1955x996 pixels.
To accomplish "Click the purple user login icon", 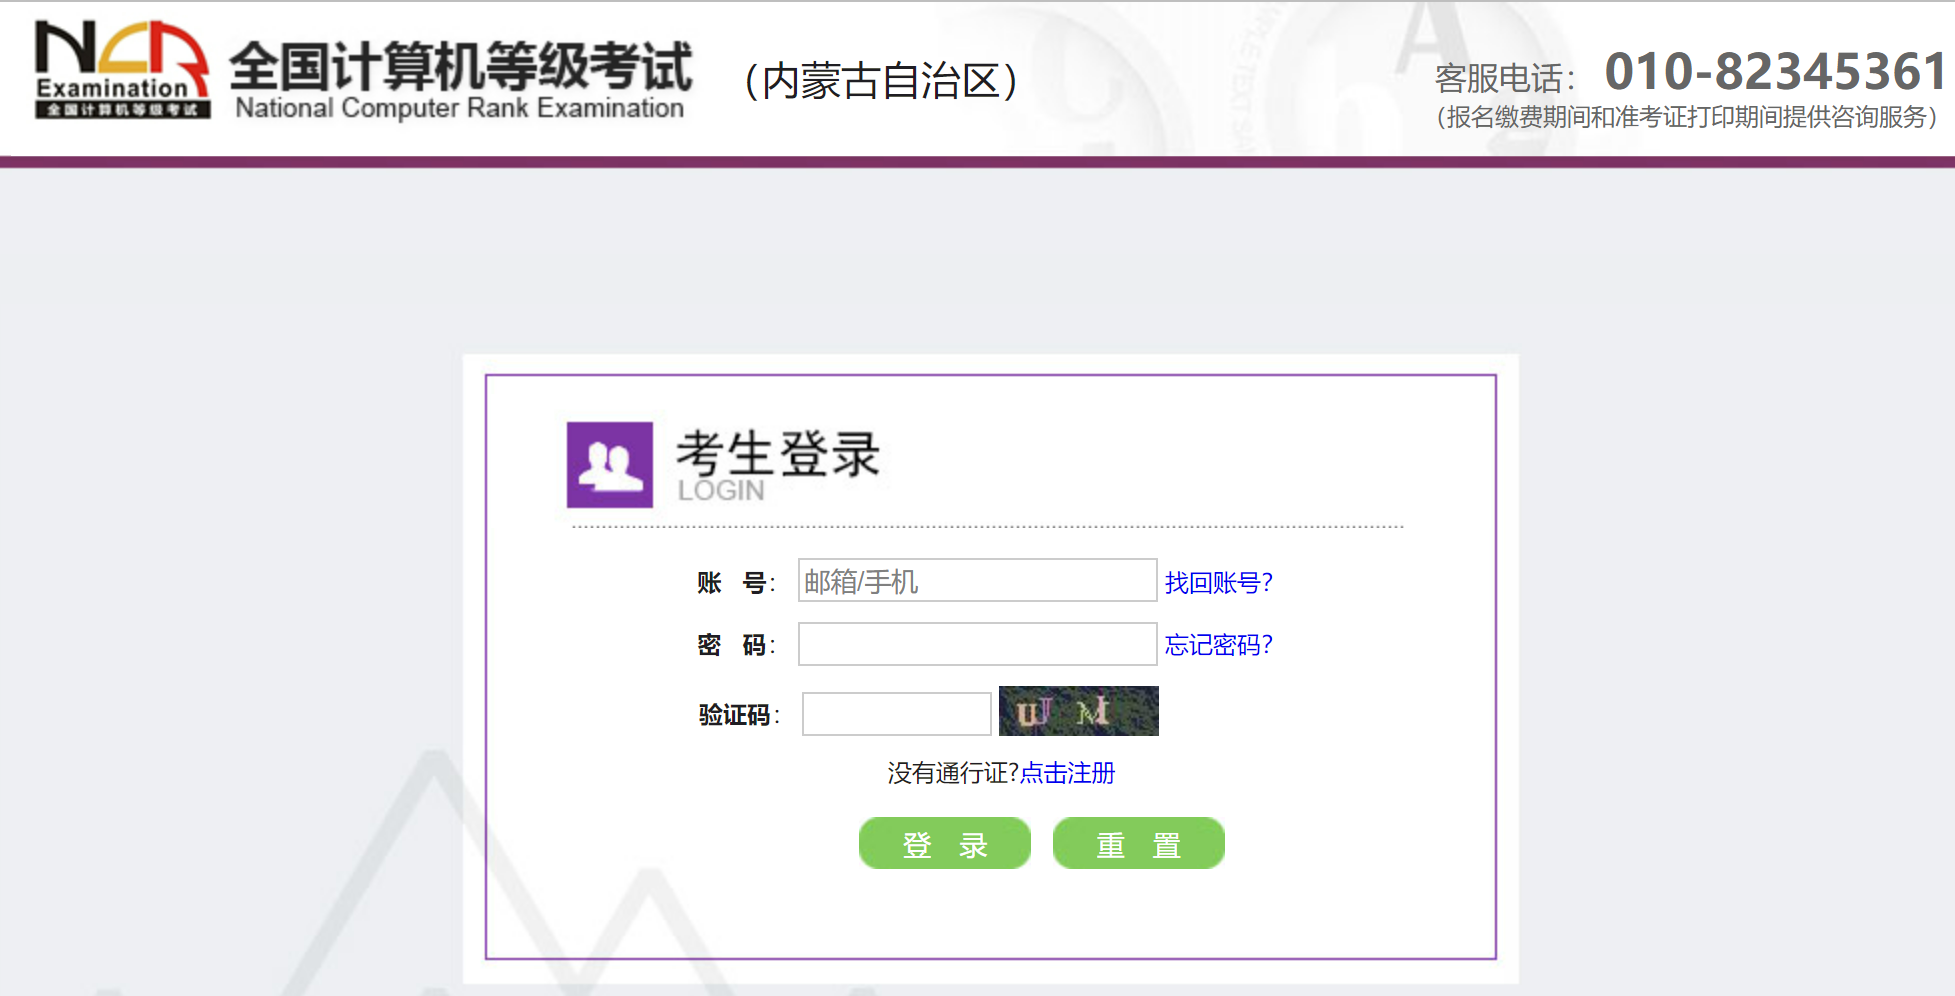I will click(x=609, y=465).
